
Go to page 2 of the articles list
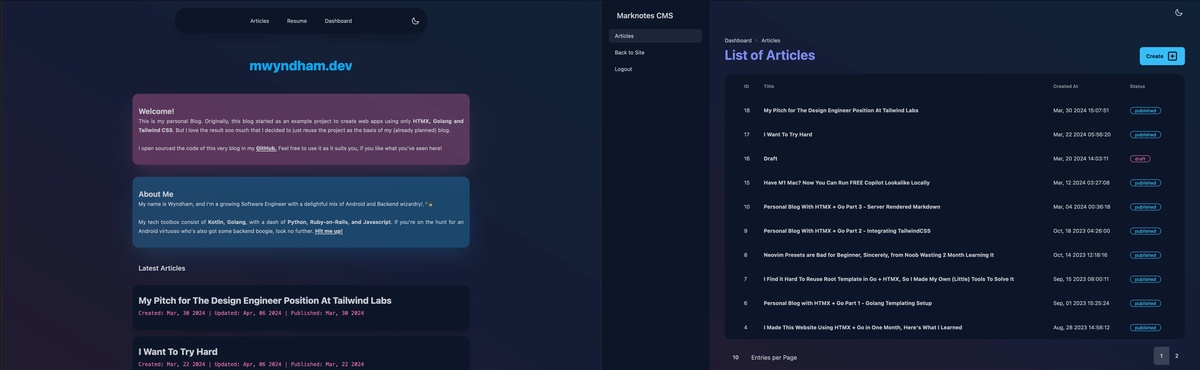(1177, 356)
